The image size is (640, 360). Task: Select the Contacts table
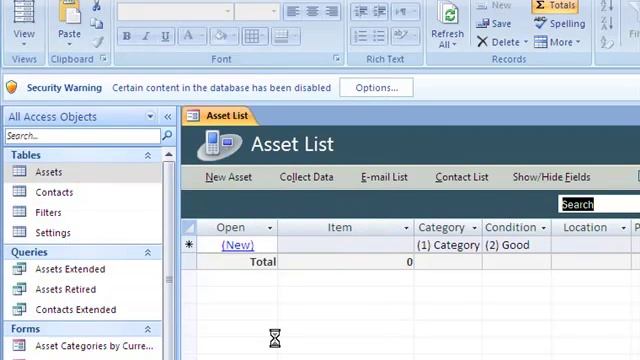click(83, 192)
